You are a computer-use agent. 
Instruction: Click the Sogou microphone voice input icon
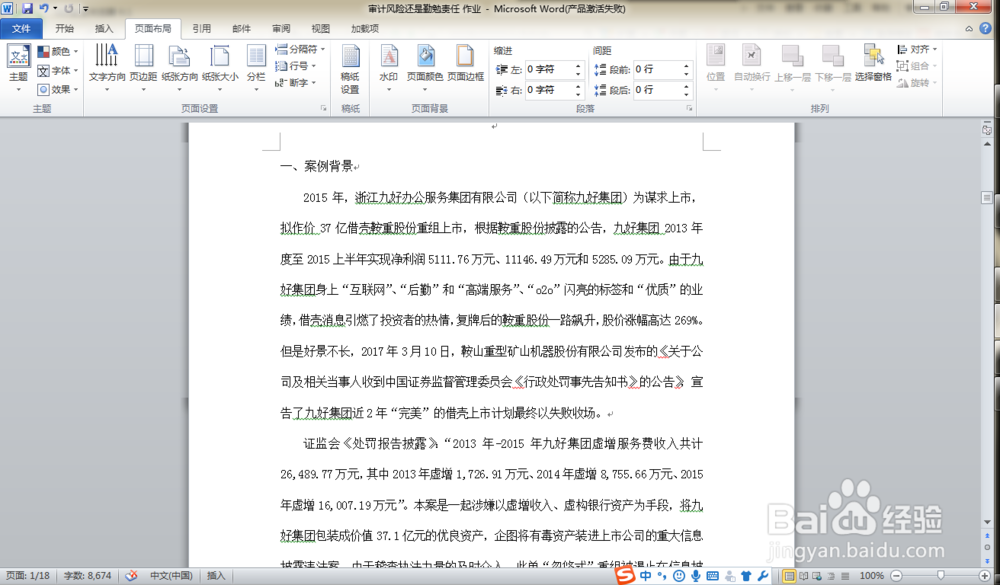pyautogui.click(x=696, y=576)
